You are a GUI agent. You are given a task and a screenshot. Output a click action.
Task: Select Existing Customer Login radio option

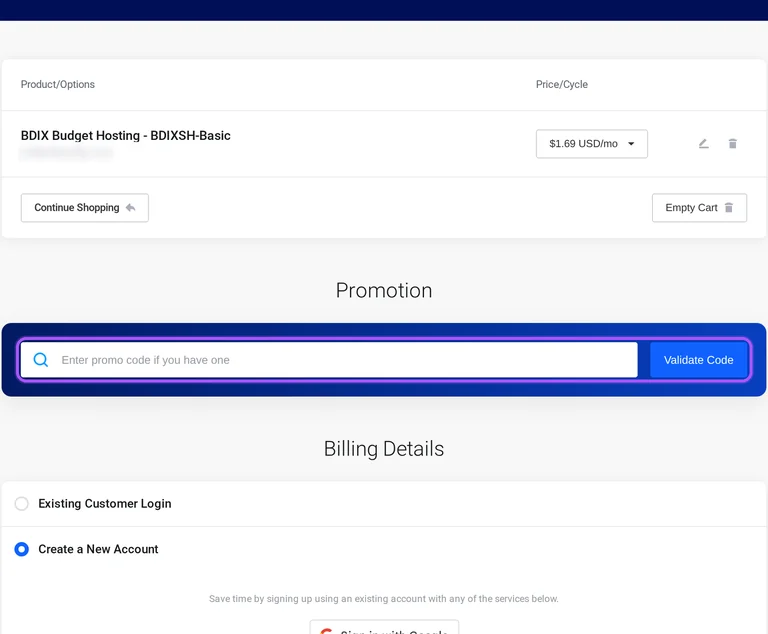(22, 503)
